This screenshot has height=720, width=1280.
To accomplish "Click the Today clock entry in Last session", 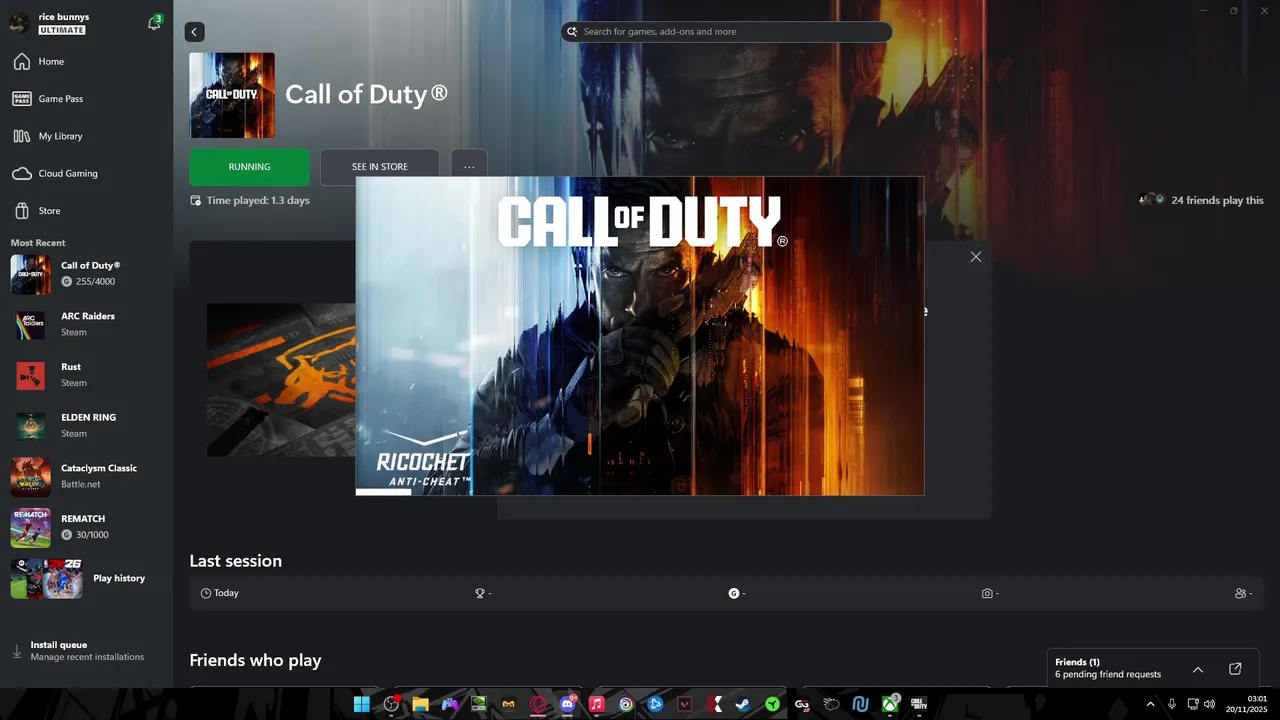I will click(x=220, y=593).
